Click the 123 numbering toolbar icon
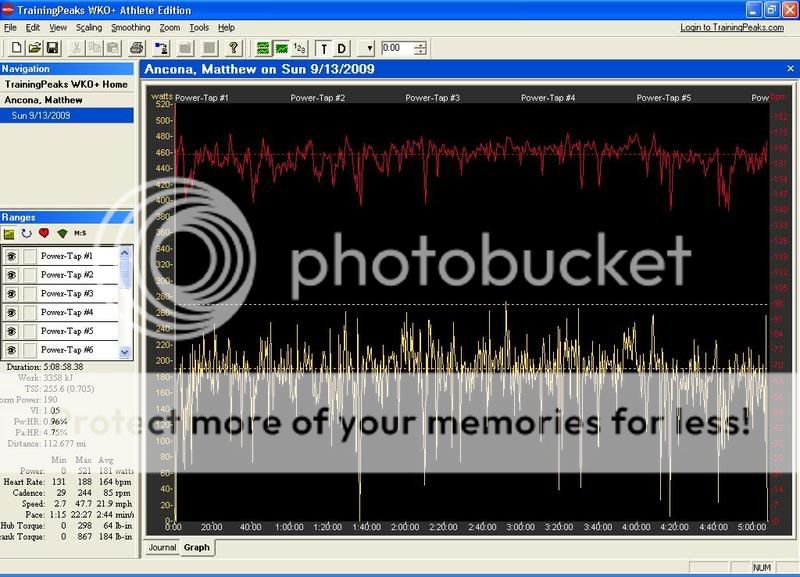 click(299, 48)
